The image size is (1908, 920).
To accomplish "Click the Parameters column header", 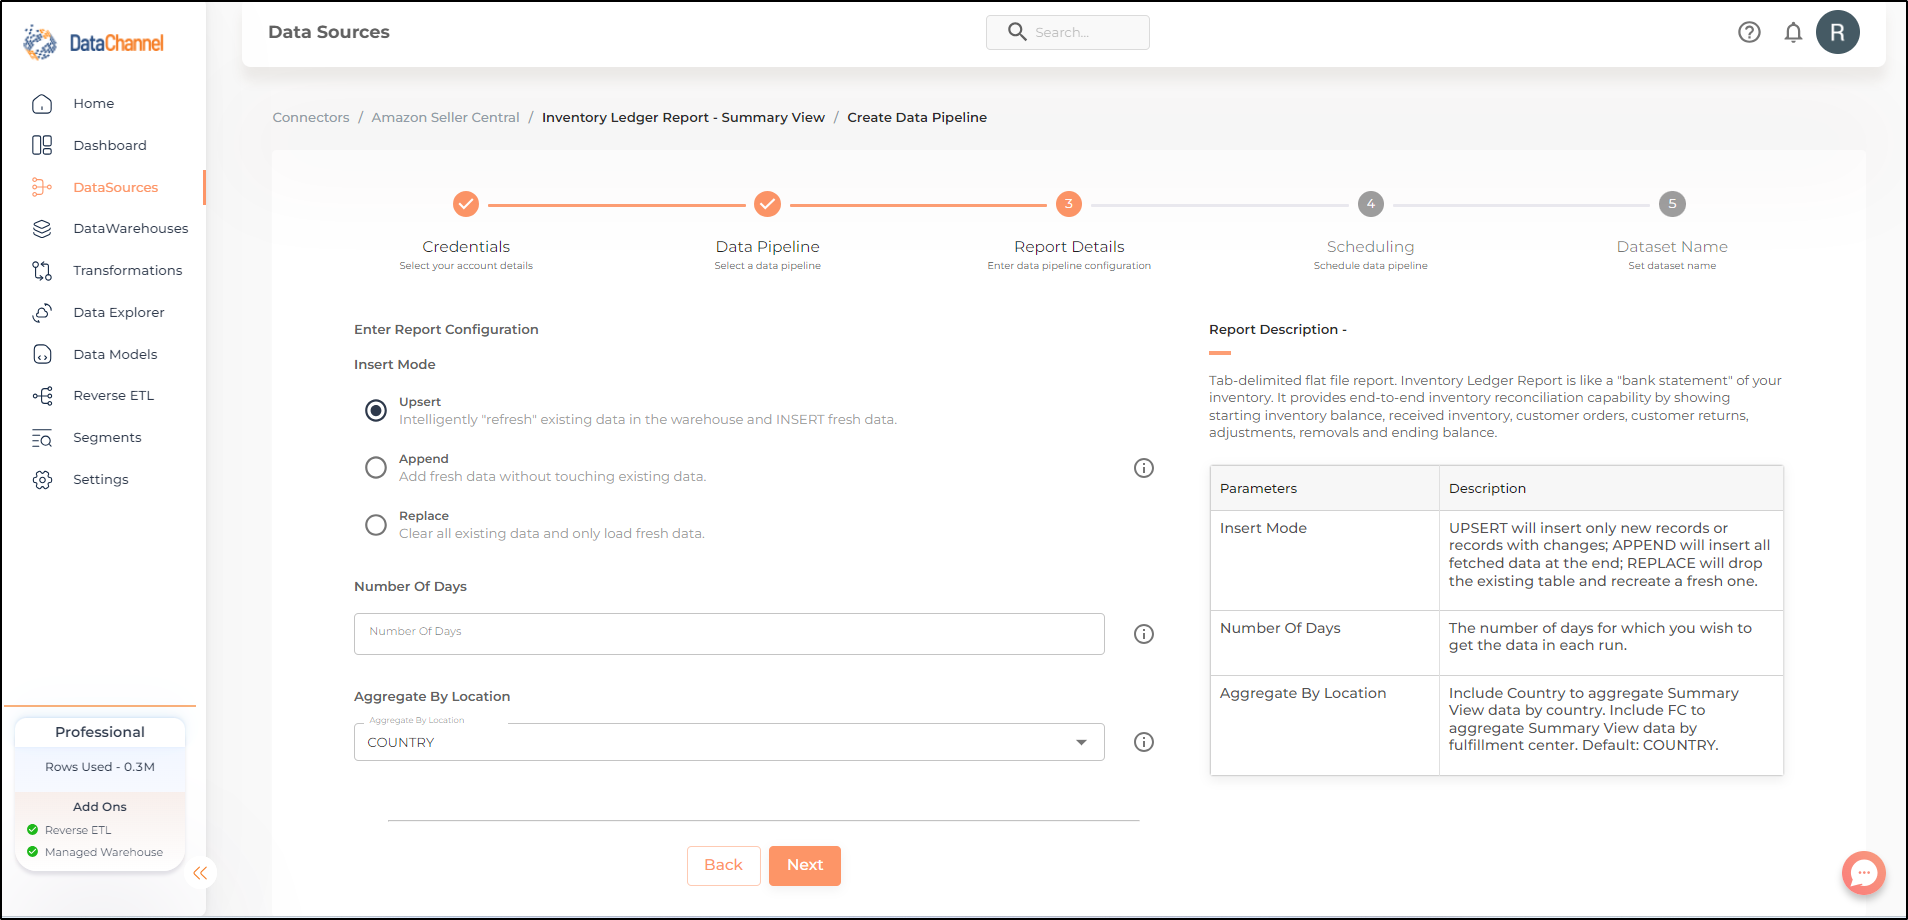I will click(1324, 489).
